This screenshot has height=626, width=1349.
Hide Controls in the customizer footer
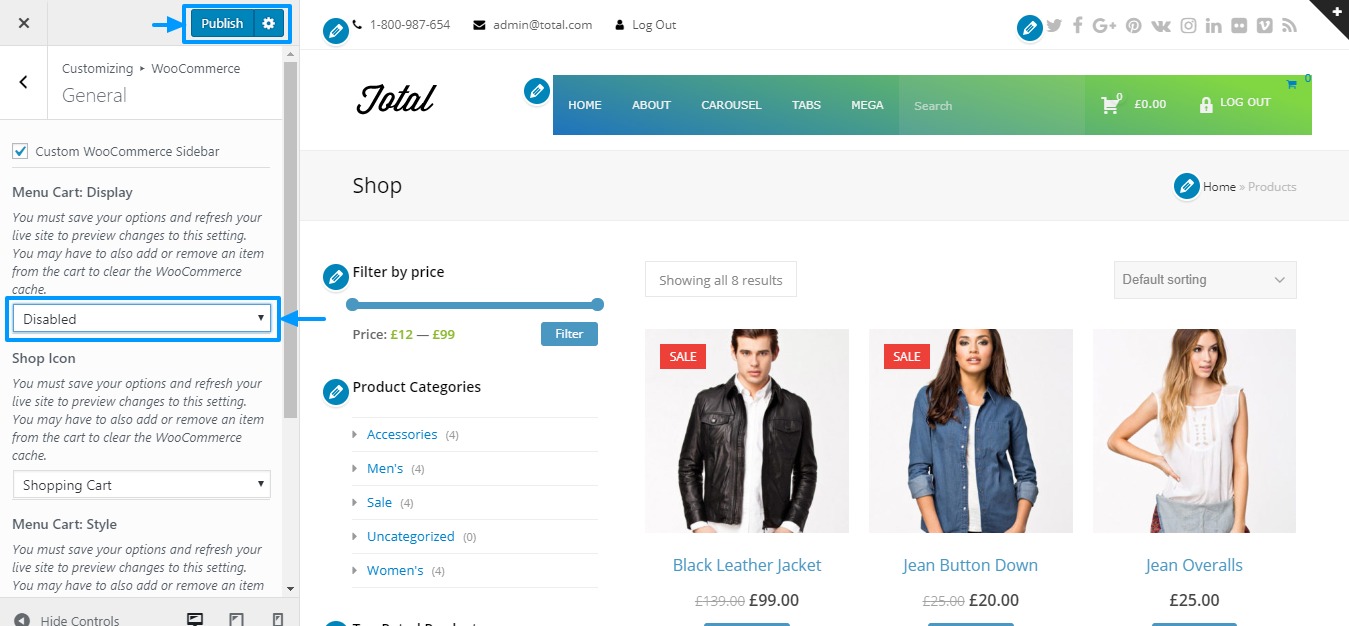point(67,620)
